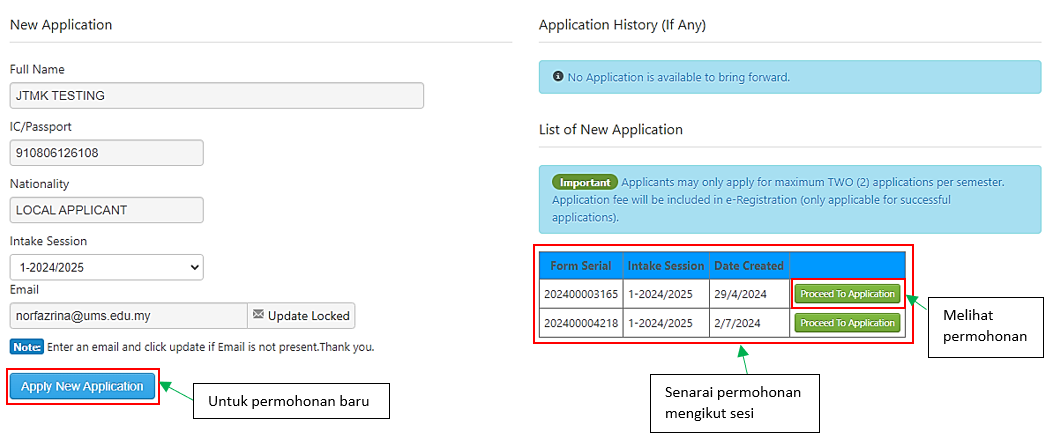Click the Date Created column header

coord(748,266)
